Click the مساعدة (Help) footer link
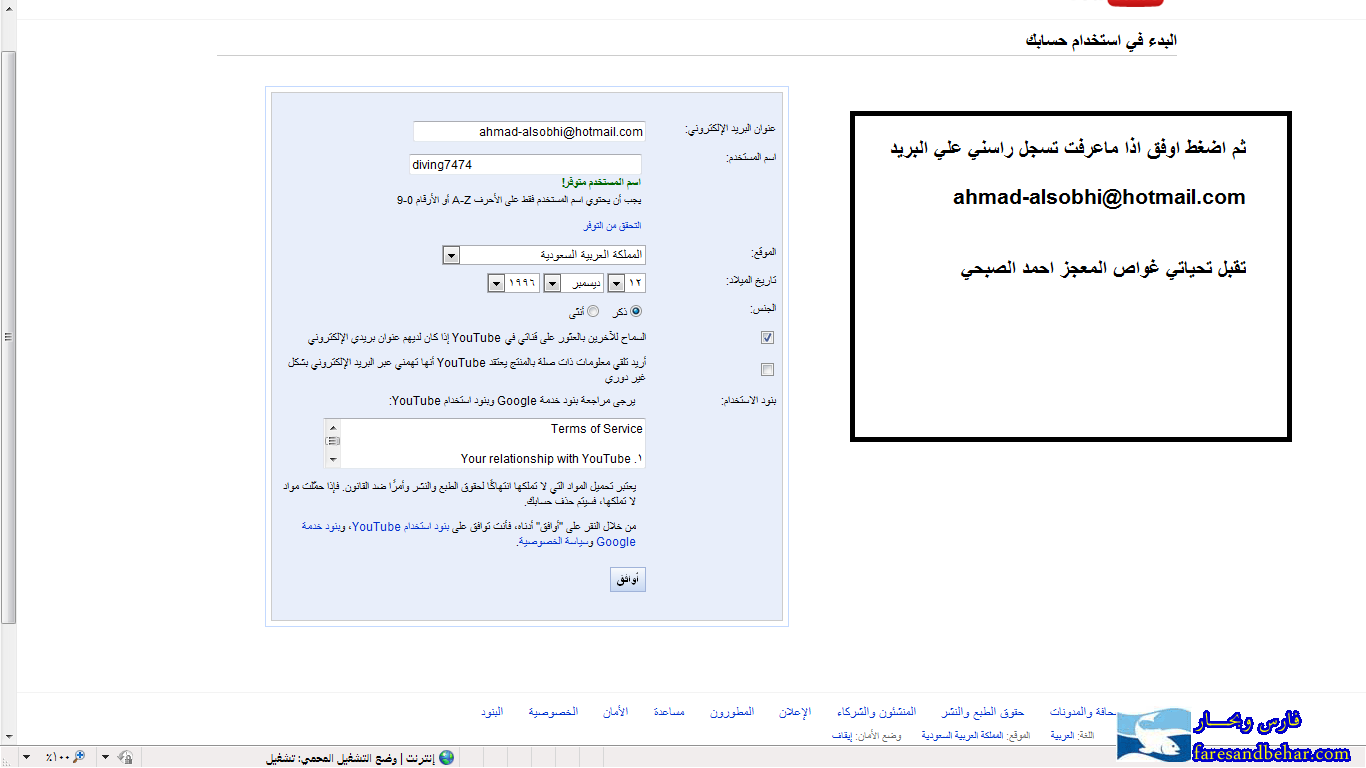Screen dimensions: 1366x768 point(669,712)
